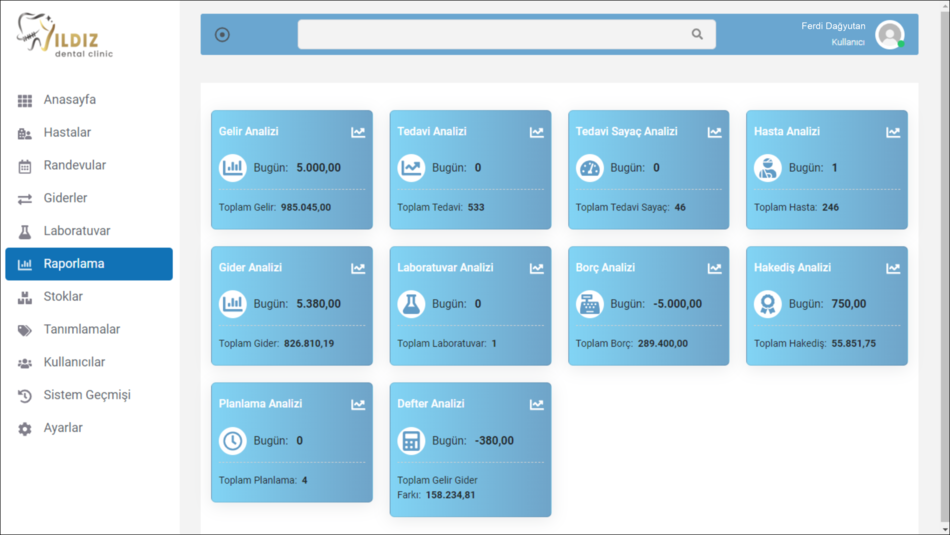Open Ayarlar settings from the sidebar
Viewport: 950px width, 535px height.
[x=63, y=428]
